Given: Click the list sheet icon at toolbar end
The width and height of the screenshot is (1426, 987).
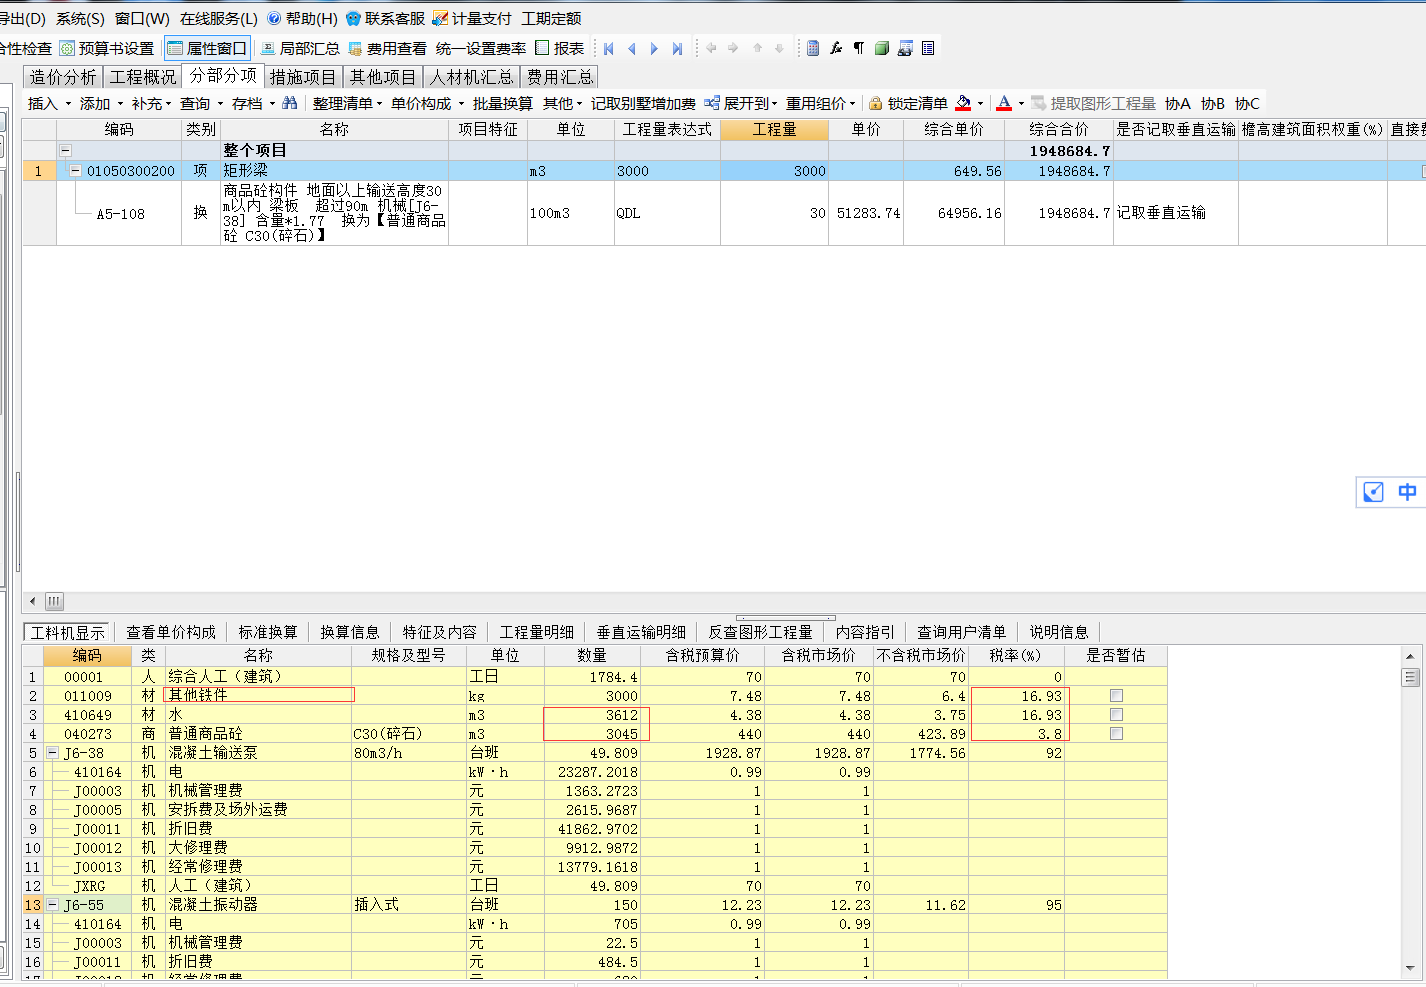Looking at the screenshot, I should click(928, 48).
